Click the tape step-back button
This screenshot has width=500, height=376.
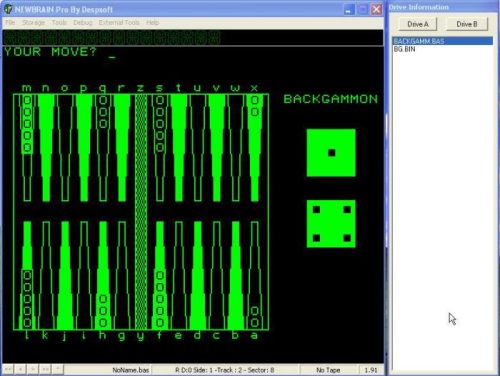[21, 369]
